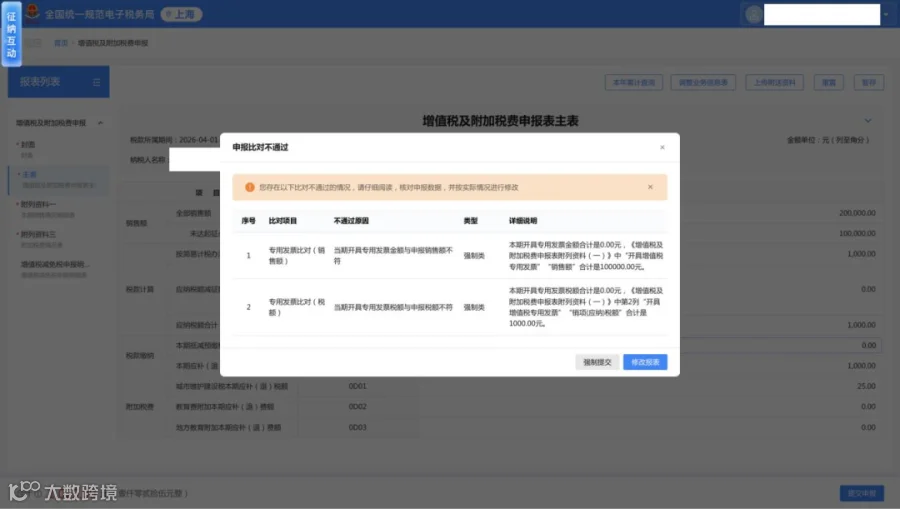
Task: Click reason 当期开具专用发票金额与申报销售额不符
Action: [393, 256]
